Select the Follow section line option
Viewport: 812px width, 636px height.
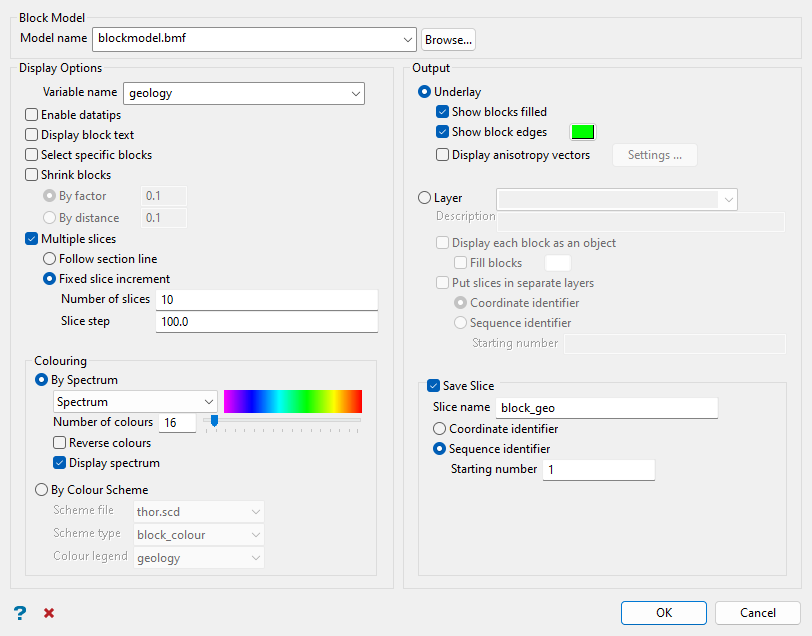[50, 259]
